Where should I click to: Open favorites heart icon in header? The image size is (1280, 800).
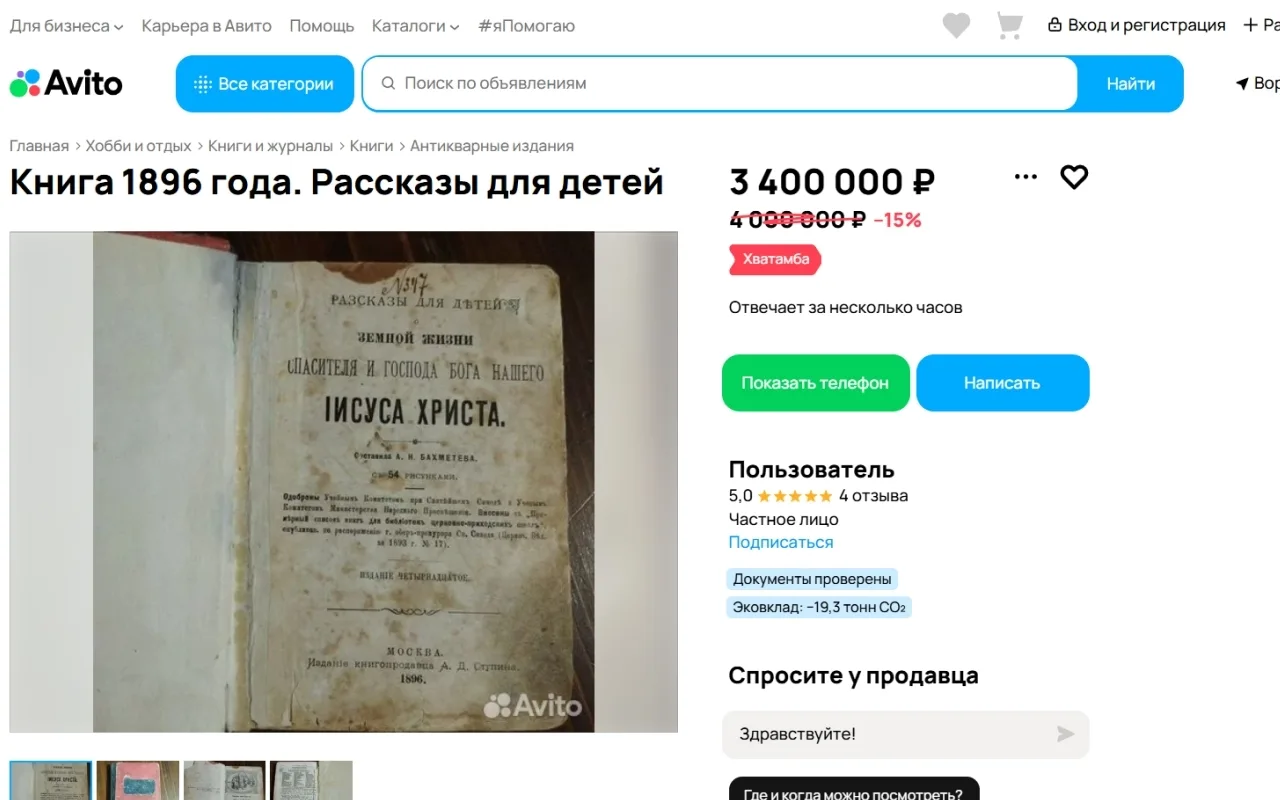[x=956, y=26]
